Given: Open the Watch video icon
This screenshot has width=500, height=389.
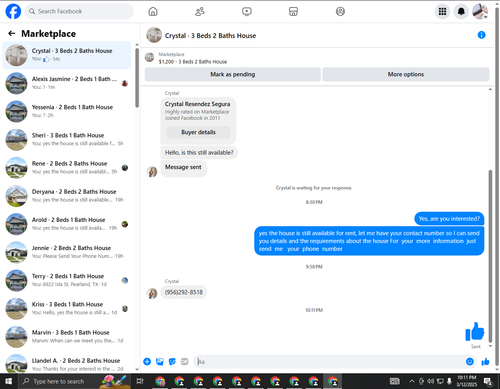Looking at the screenshot, I should coord(247,12).
